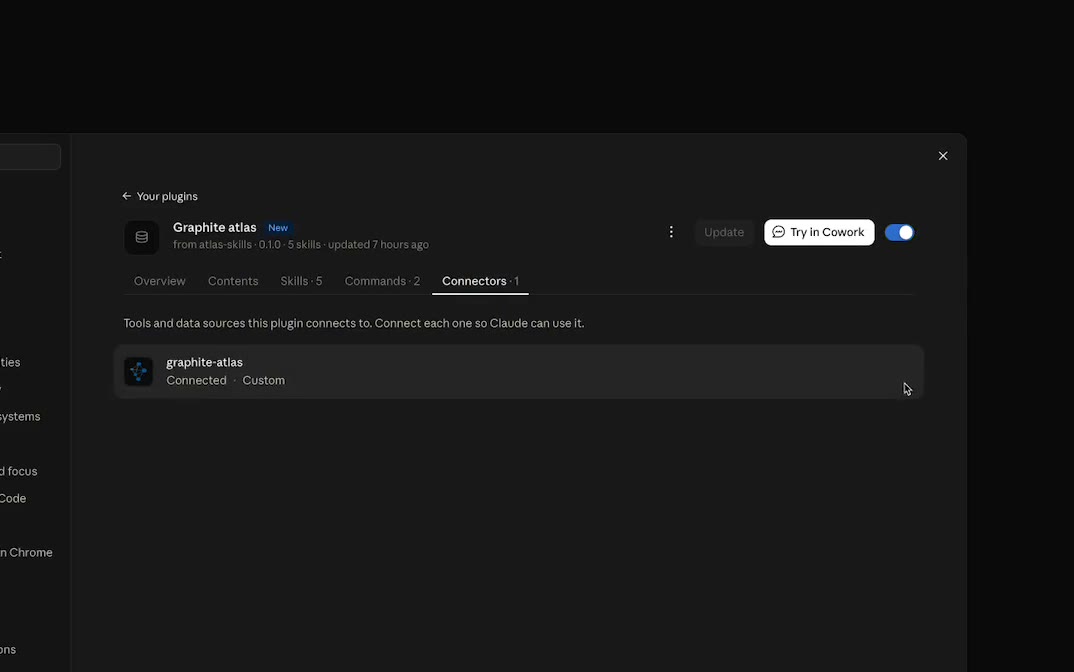This screenshot has width=1074, height=672.
Task: Click the New badge beside Graphite atlas
Action: [x=278, y=227]
